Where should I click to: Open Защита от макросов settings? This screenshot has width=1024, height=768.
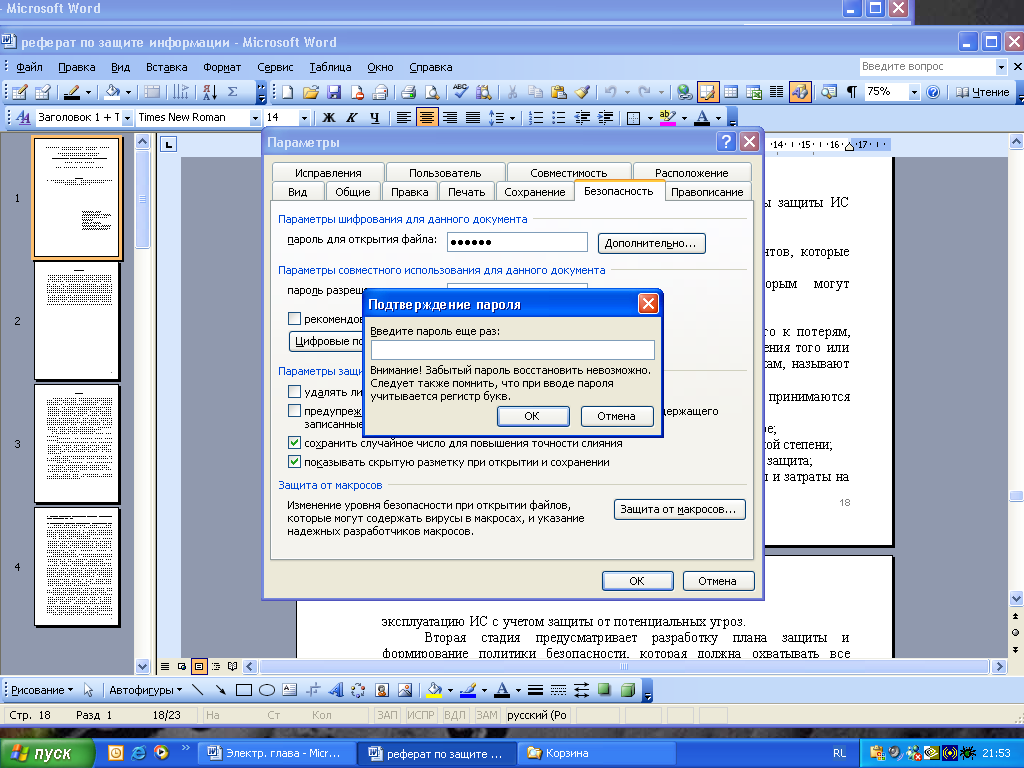(x=679, y=509)
